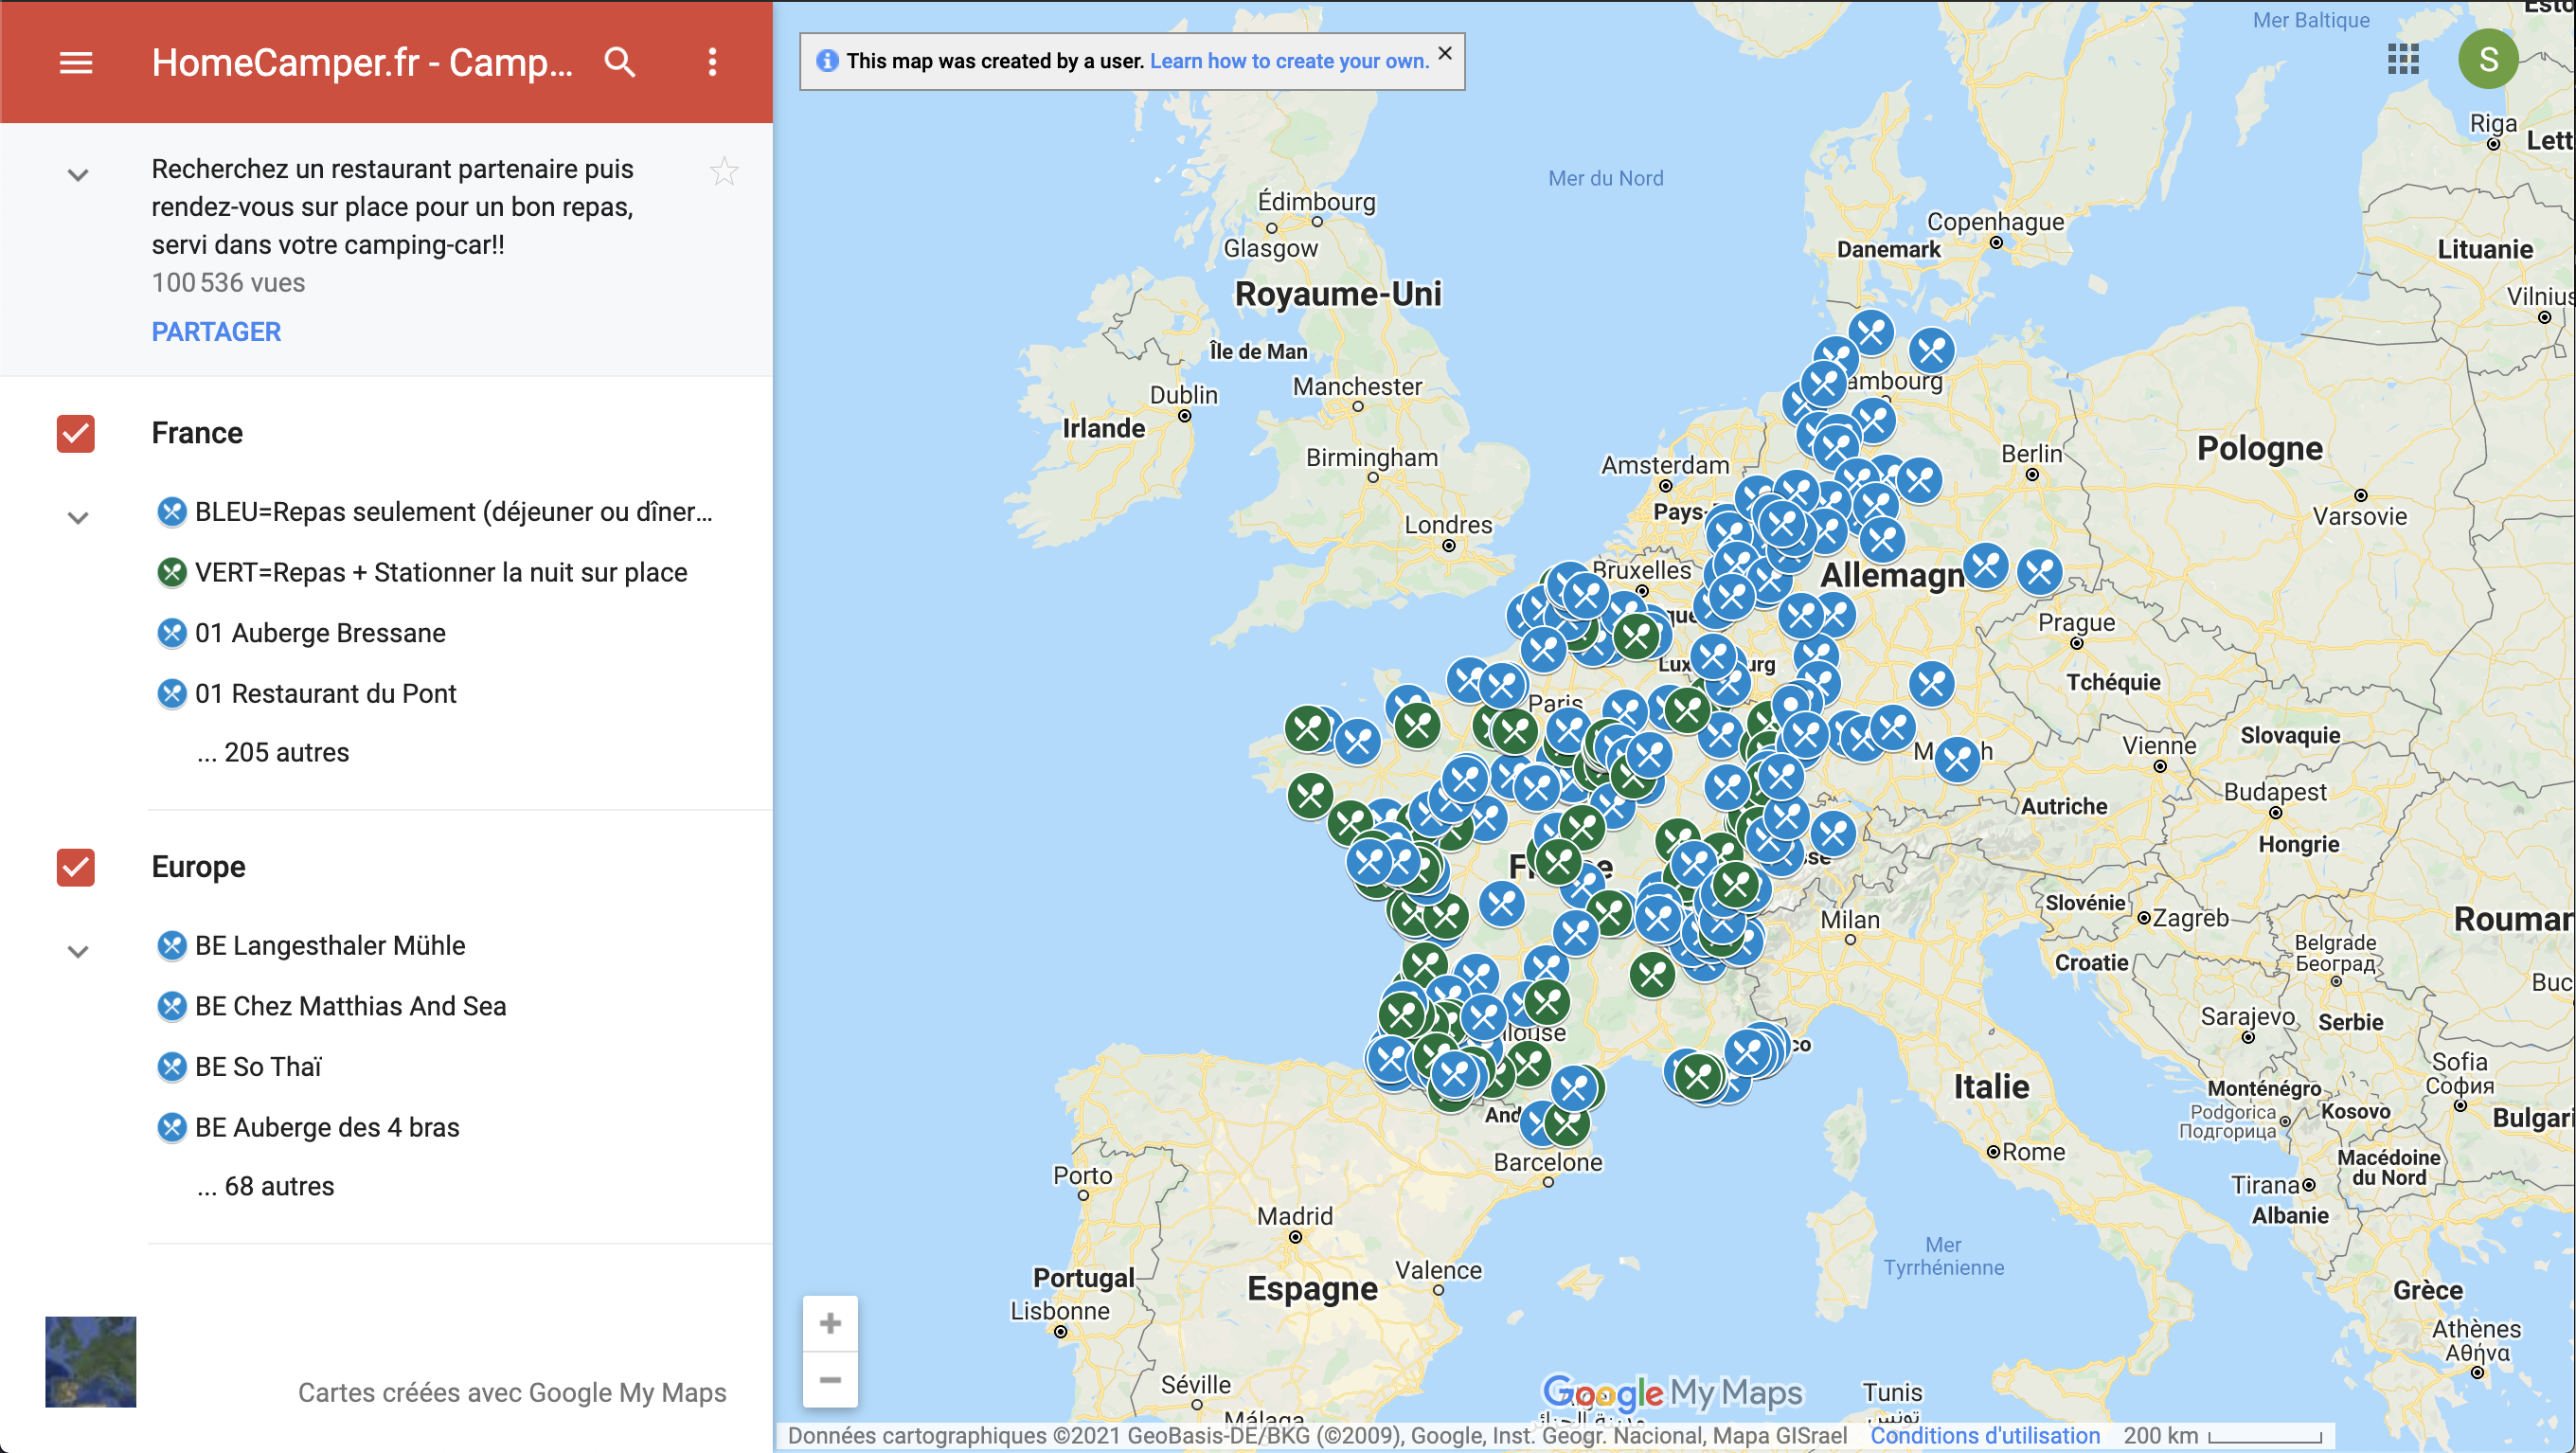Image resolution: width=2576 pixels, height=1453 pixels.
Task: Click the 100 536 vues text
Action: click(228, 282)
